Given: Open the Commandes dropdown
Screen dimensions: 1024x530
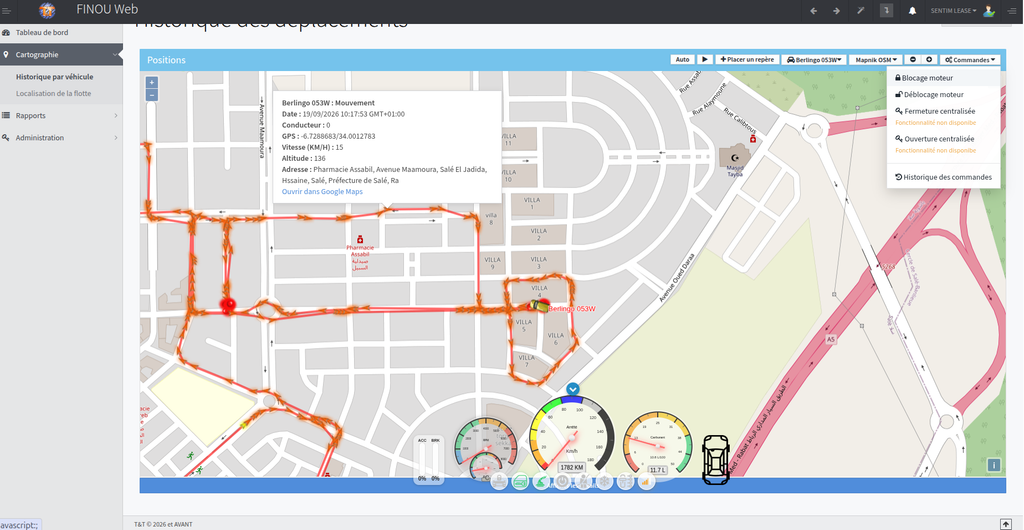Looking at the screenshot, I should 970,59.
